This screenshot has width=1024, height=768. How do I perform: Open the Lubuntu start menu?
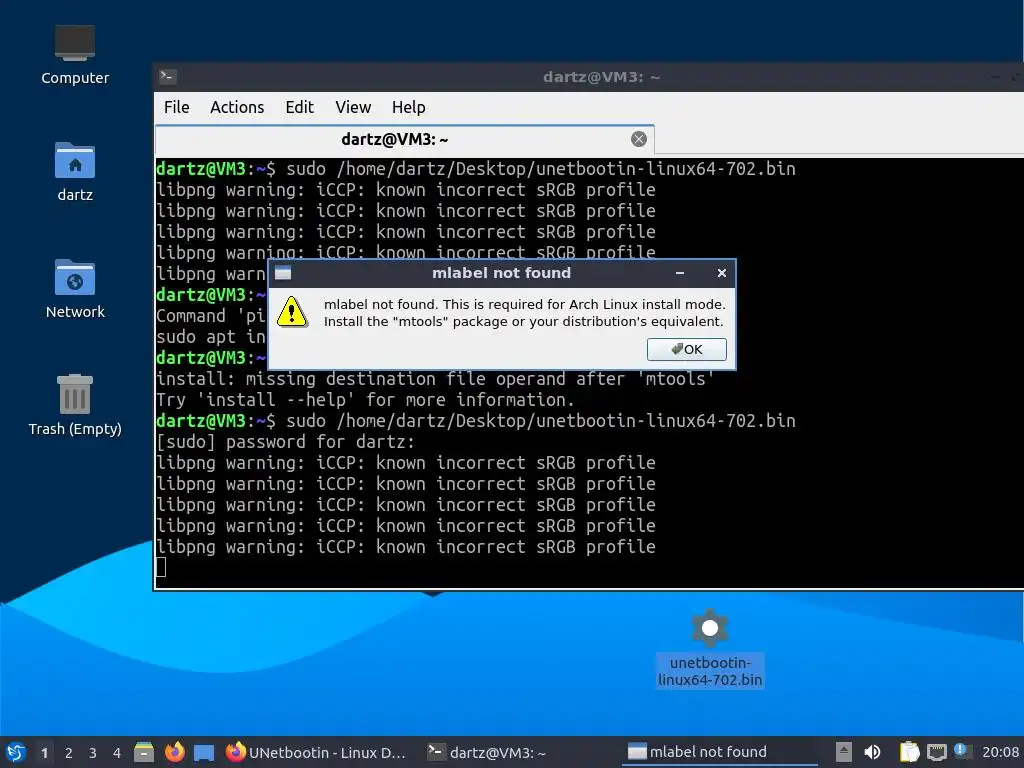pyautogui.click(x=16, y=752)
